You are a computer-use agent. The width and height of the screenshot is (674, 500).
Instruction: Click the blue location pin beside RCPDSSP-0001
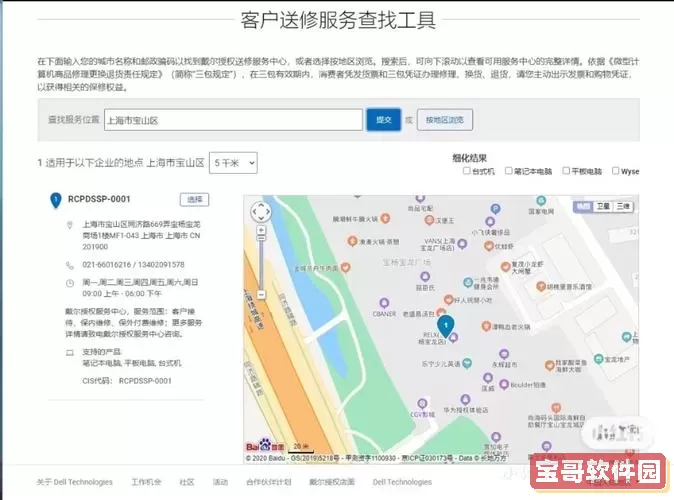pos(56,200)
